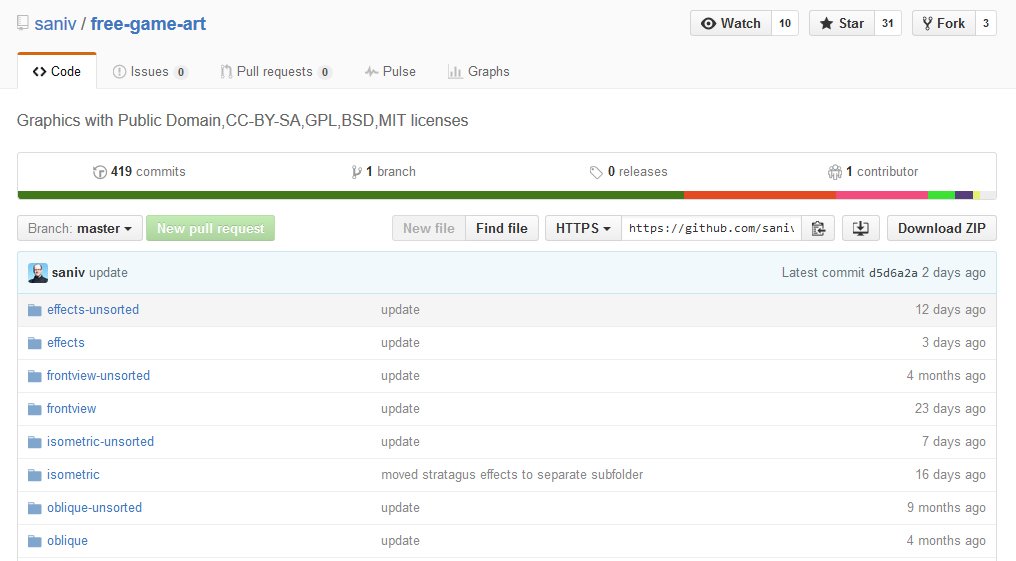Open the latest commit message 'update'
The height and width of the screenshot is (561, 1016).
[x=108, y=273]
